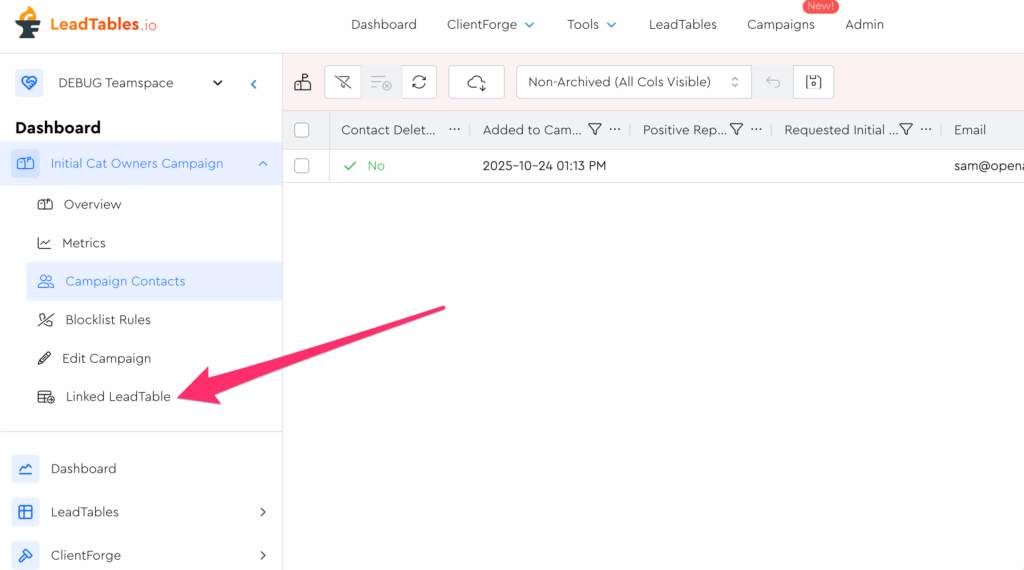Go to Blocklist Rules in sidebar
The width and height of the screenshot is (1024, 570).
[x=107, y=320]
